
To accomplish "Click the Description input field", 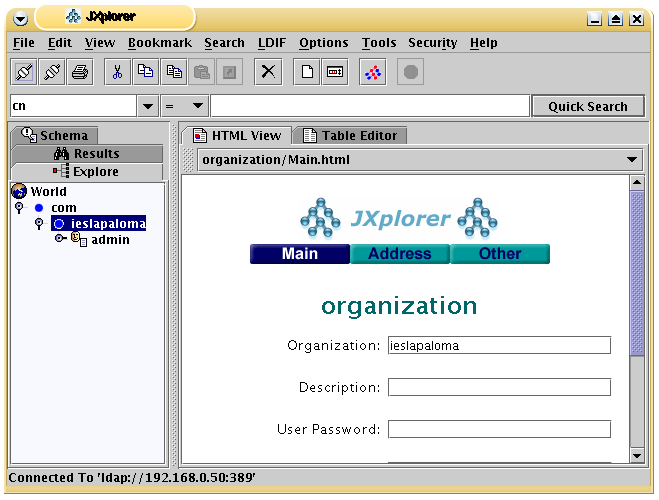I will 499,387.
